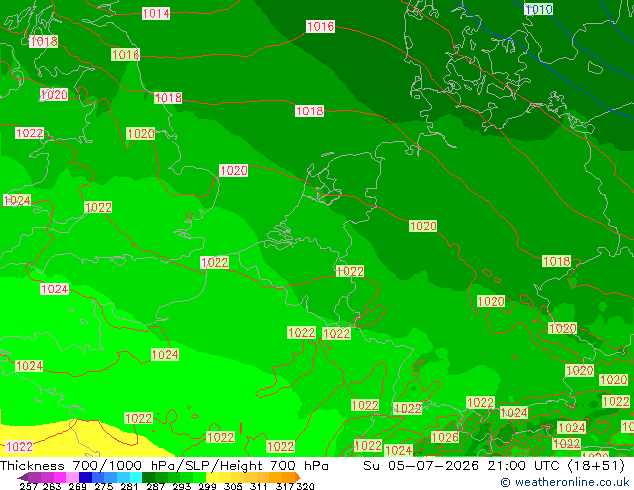Viewport: 634px width, 490px height.
Task: Click the legend value 320
Action: pos(305,486)
